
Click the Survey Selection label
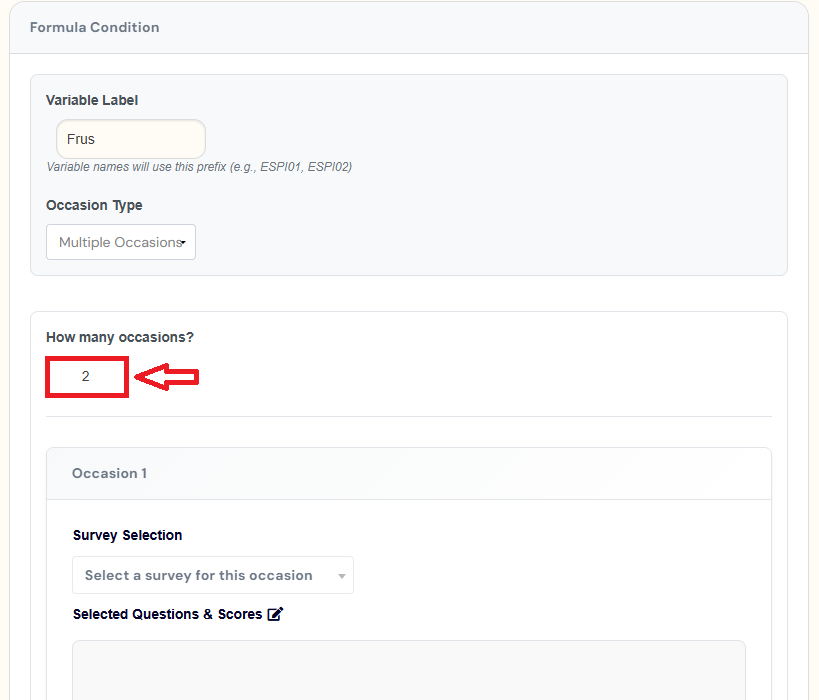point(127,535)
